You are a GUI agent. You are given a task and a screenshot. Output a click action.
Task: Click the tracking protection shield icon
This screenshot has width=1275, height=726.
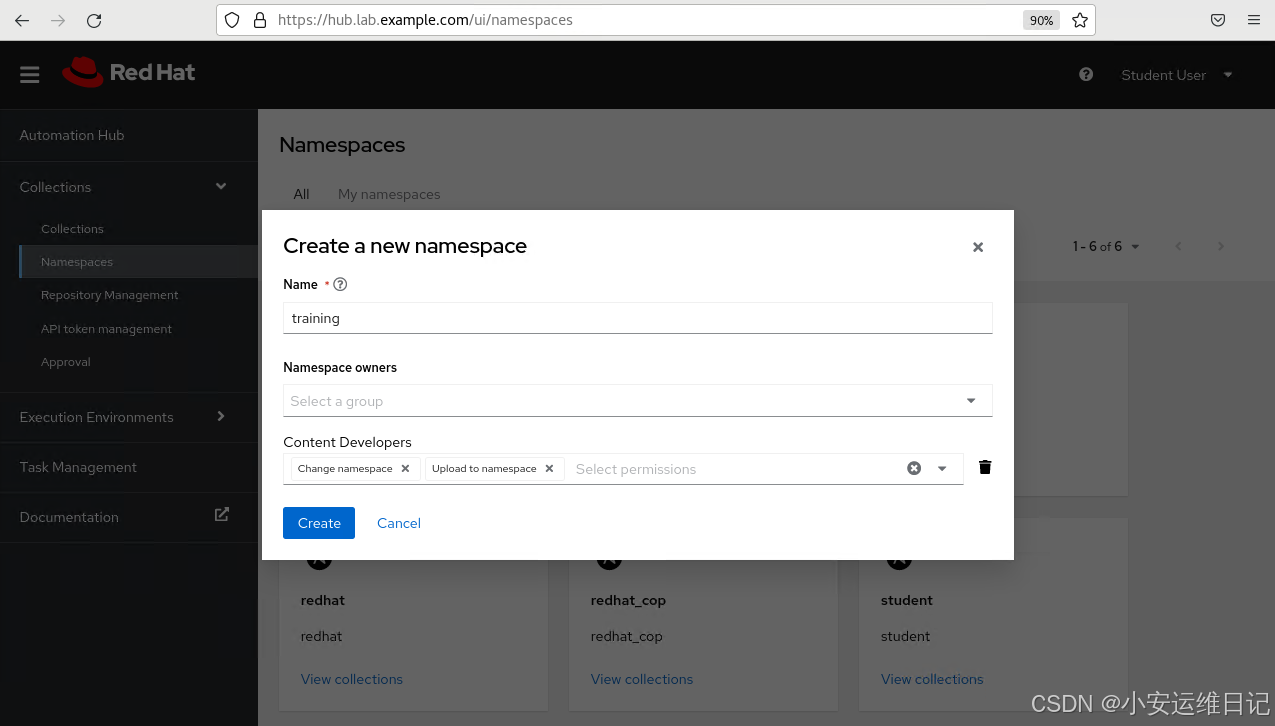point(232,20)
